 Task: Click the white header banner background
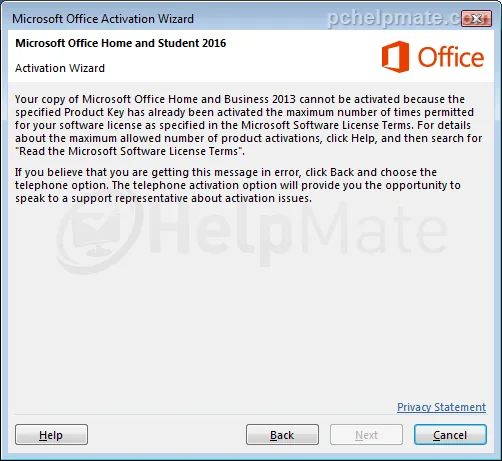(300, 57)
